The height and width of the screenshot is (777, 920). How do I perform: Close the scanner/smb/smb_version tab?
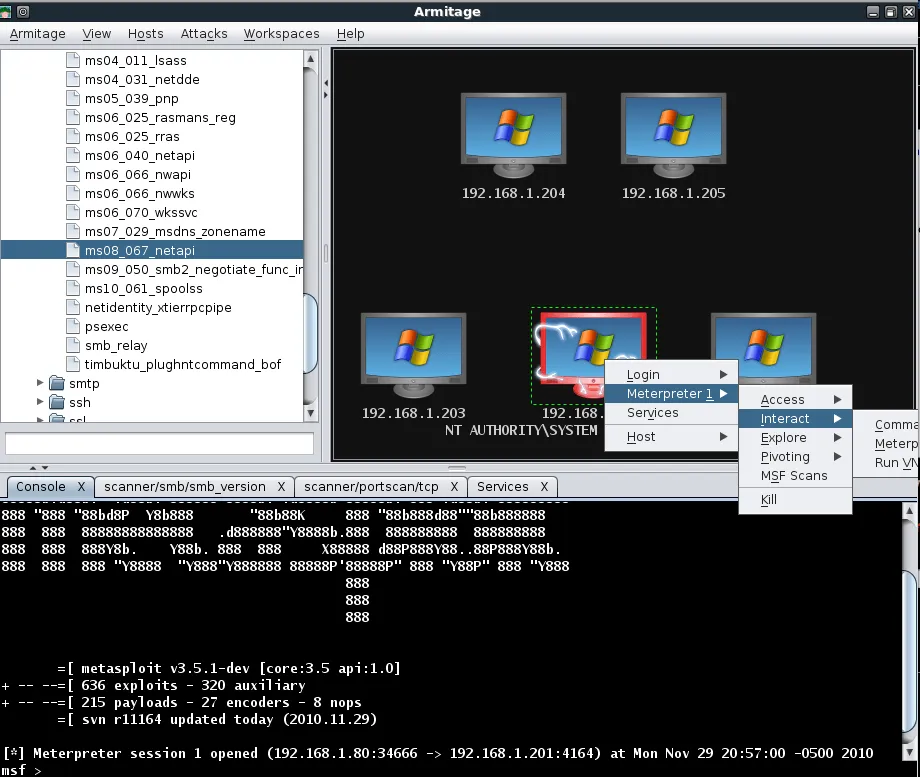282,487
